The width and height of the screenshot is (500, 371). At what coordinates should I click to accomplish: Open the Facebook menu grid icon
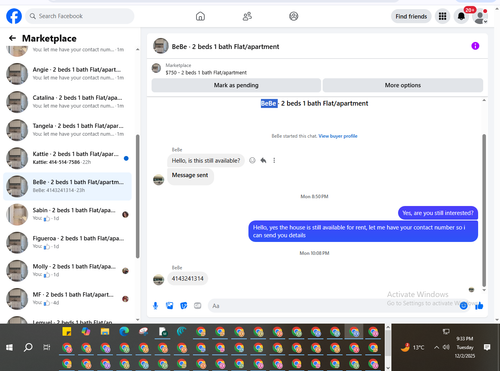coord(442,16)
